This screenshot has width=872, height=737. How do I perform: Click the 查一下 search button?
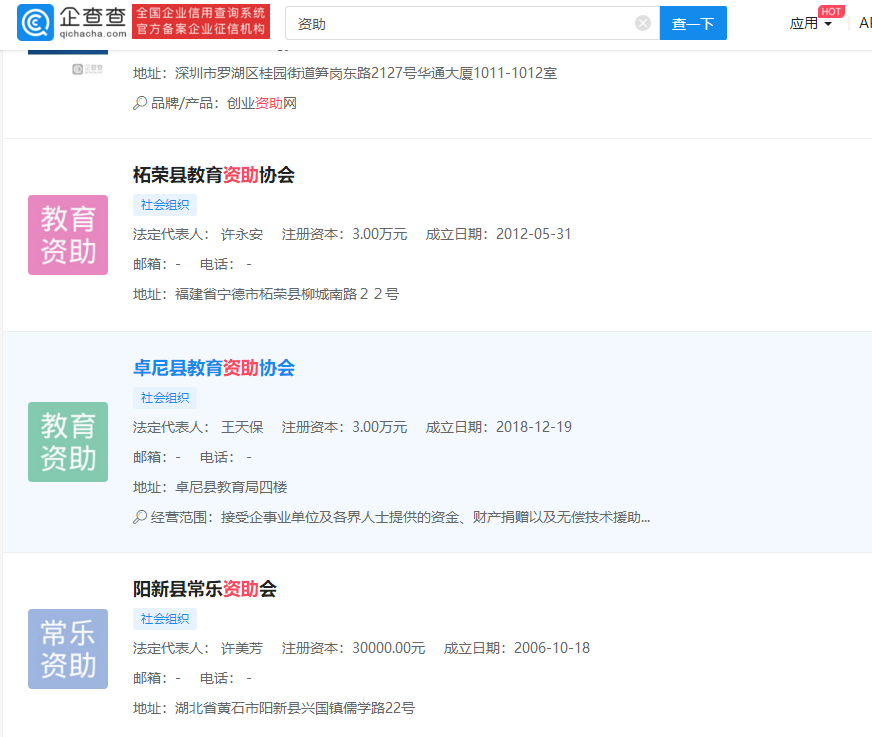click(x=693, y=23)
